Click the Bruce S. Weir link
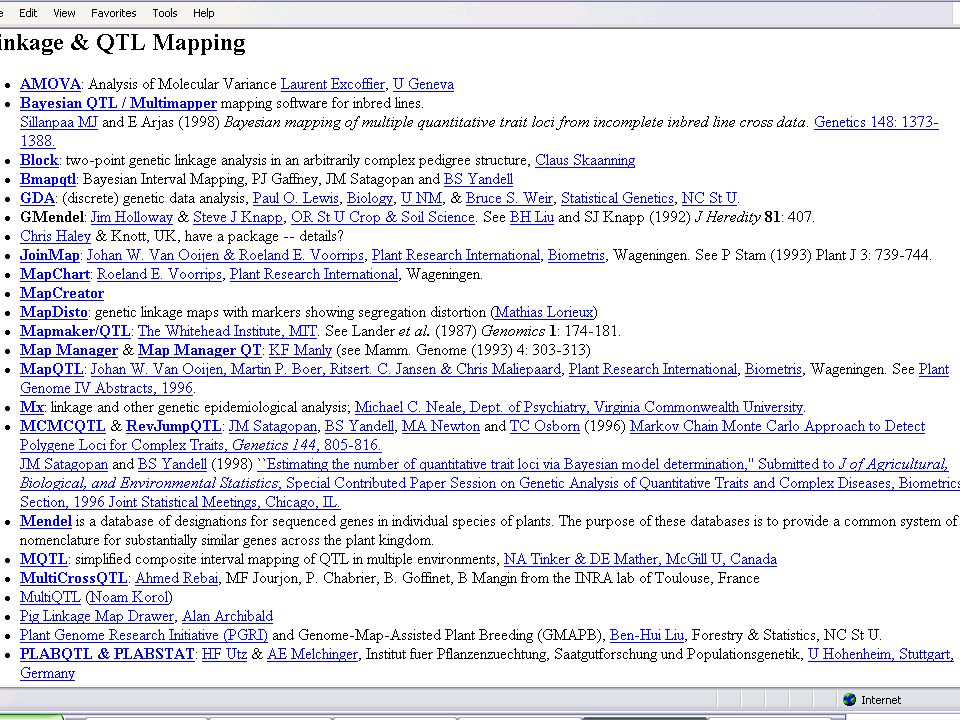Screen dimensions: 960x720 click(x=509, y=198)
